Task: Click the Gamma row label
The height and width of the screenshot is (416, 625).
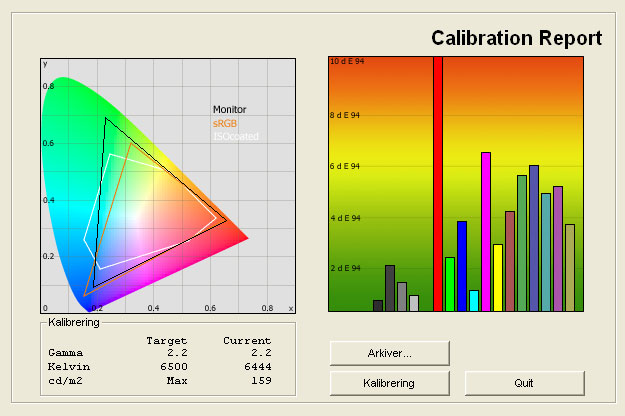Action: coord(66,353)
